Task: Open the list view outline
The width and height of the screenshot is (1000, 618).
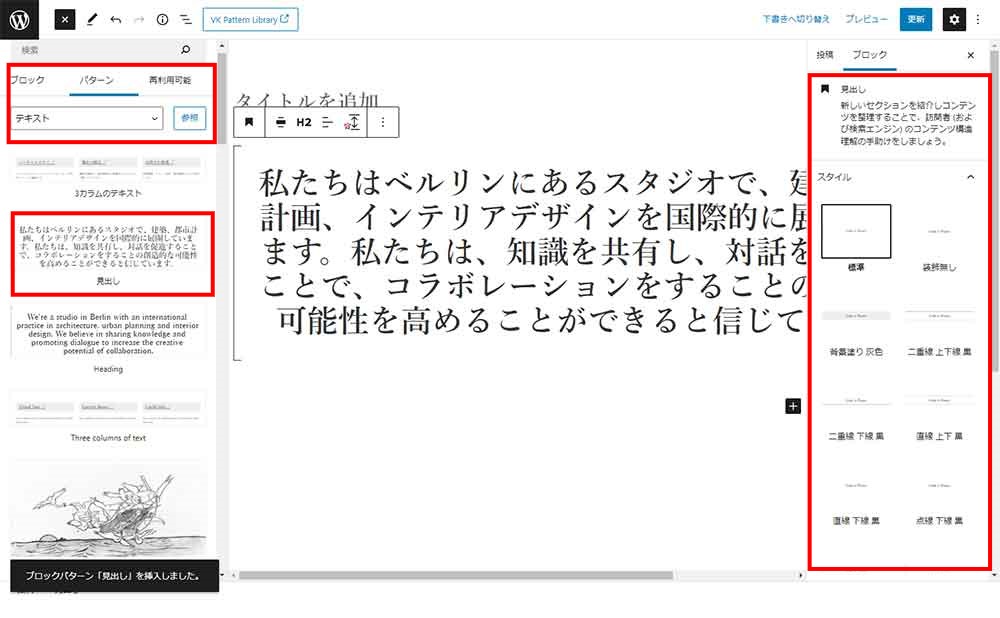Action: [x=186, y=19]
